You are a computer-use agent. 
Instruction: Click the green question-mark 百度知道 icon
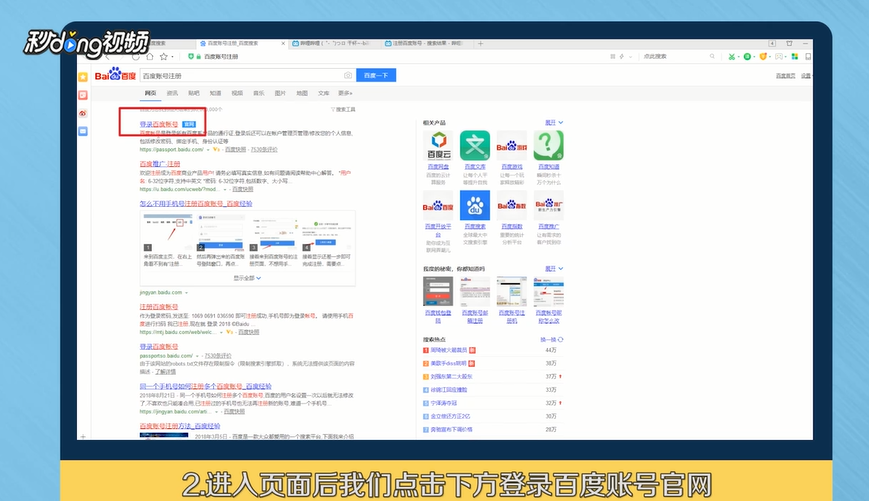click(x=549, y=146)
